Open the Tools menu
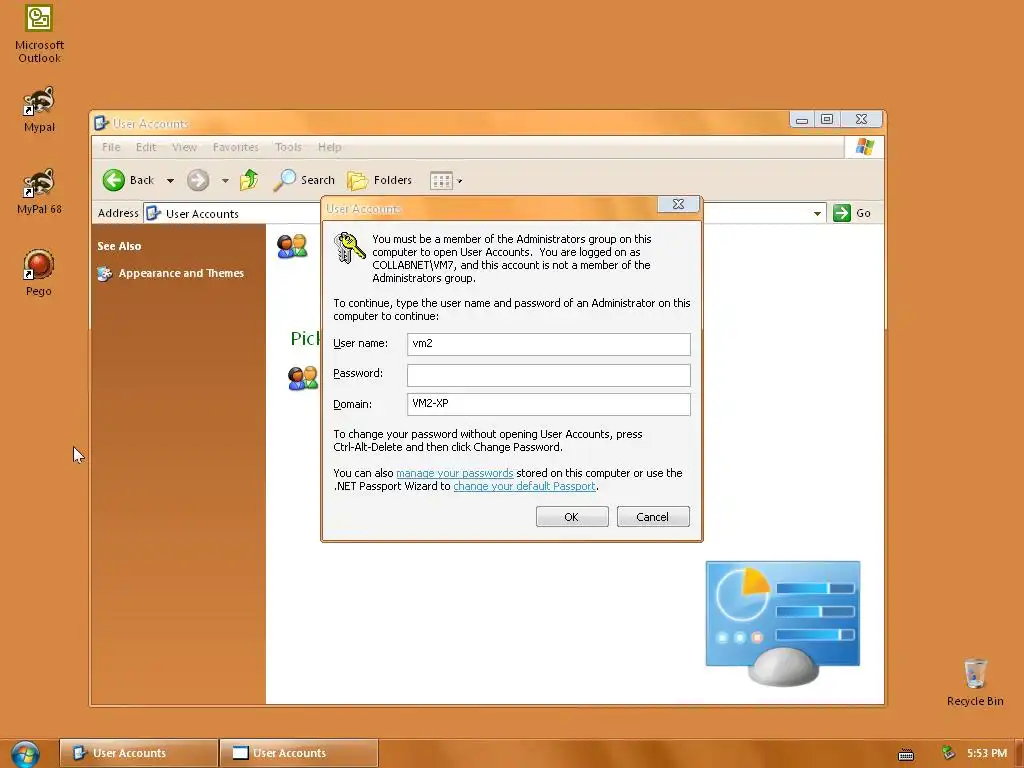Image resolution: width=1024 pixels, height=768 pixels. [288, 148]
